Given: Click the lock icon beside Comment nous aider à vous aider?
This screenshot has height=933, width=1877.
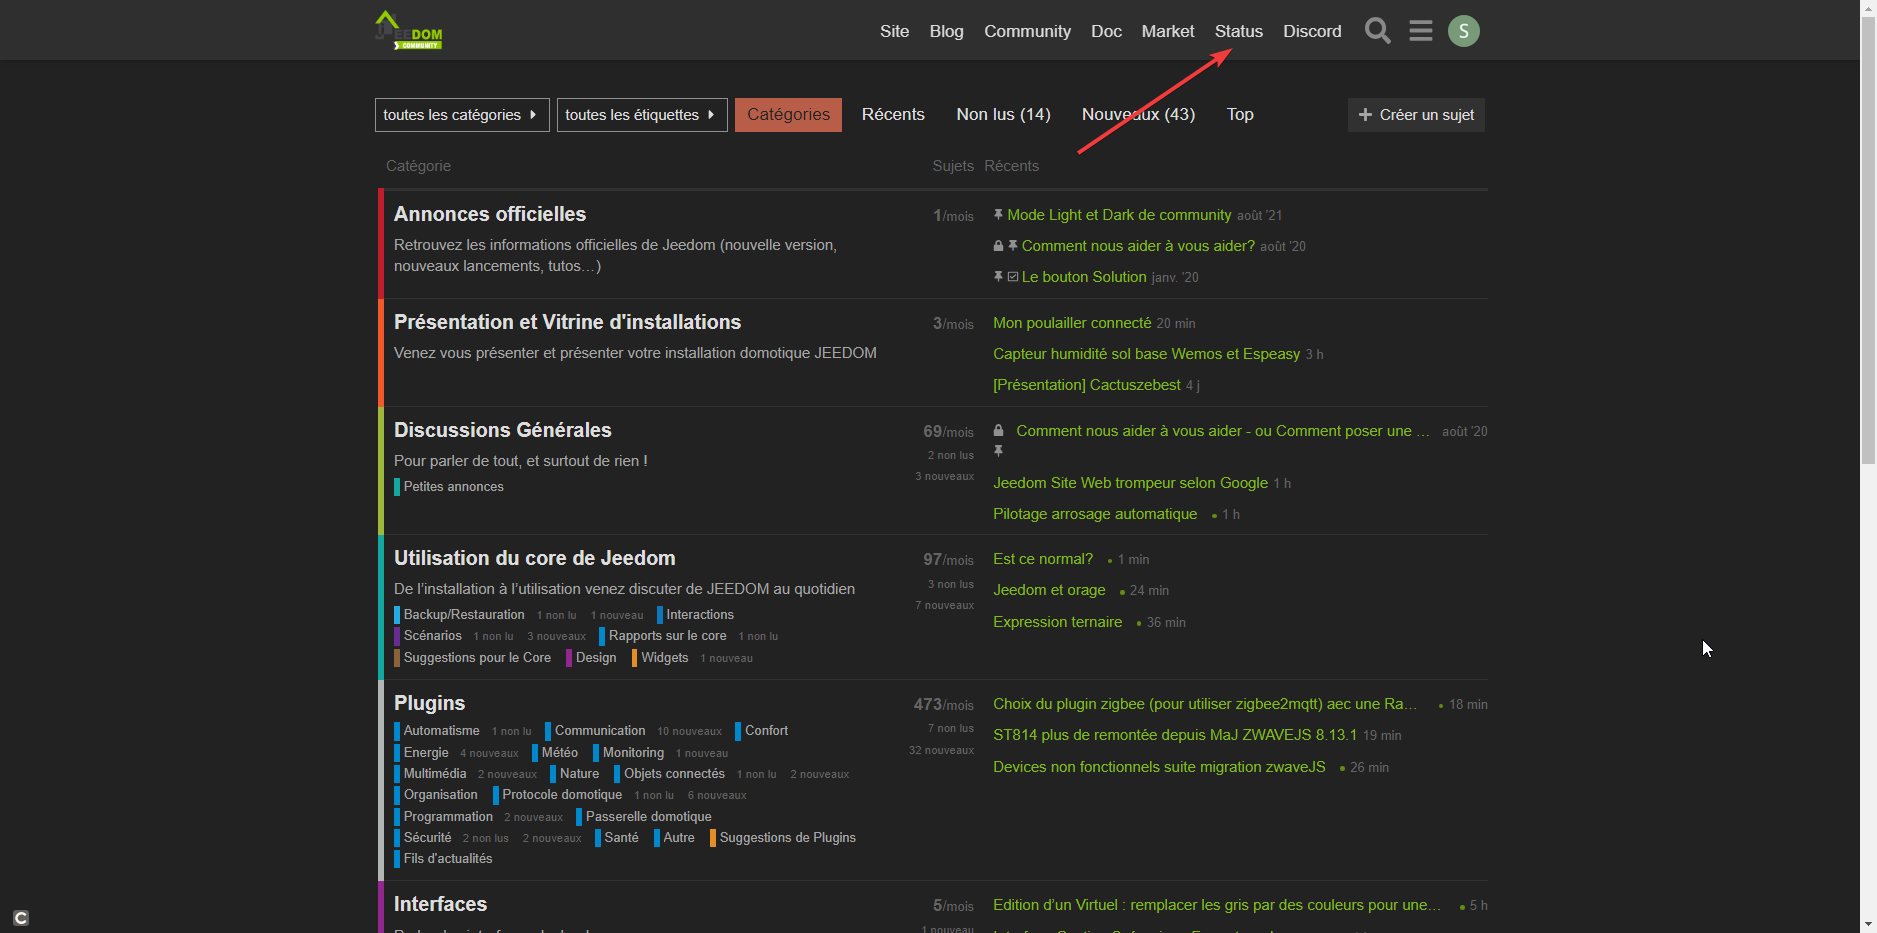Looking at the screenshot, I should [x=998, y=246].
